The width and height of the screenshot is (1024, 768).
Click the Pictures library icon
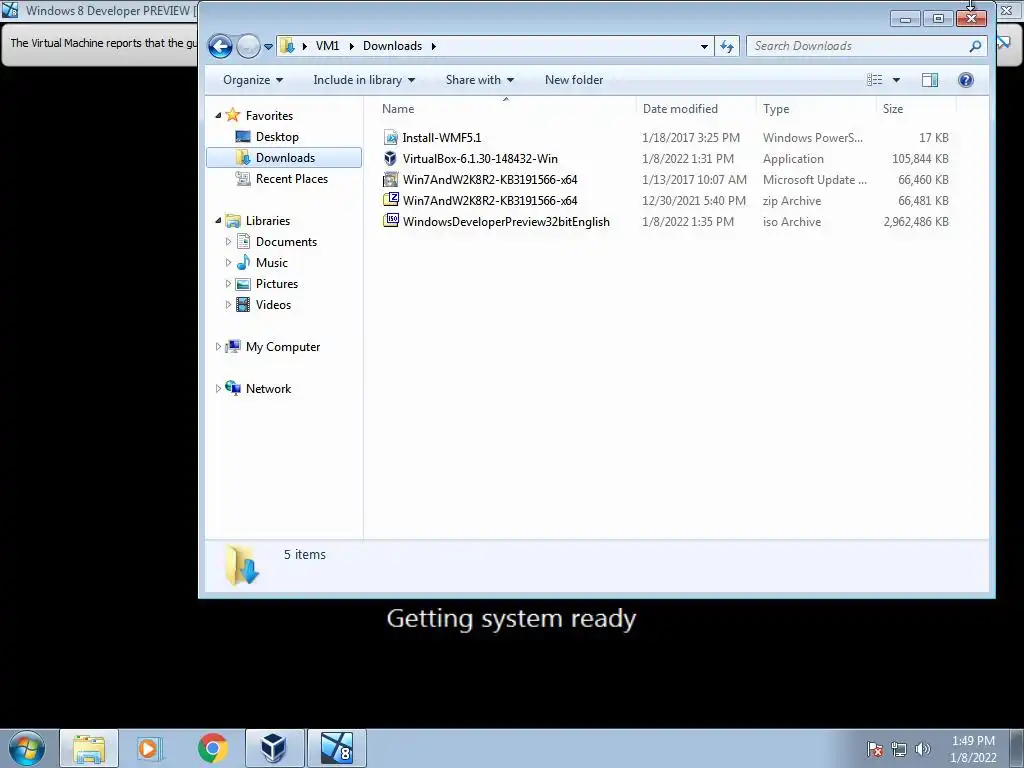click(243, 283)
